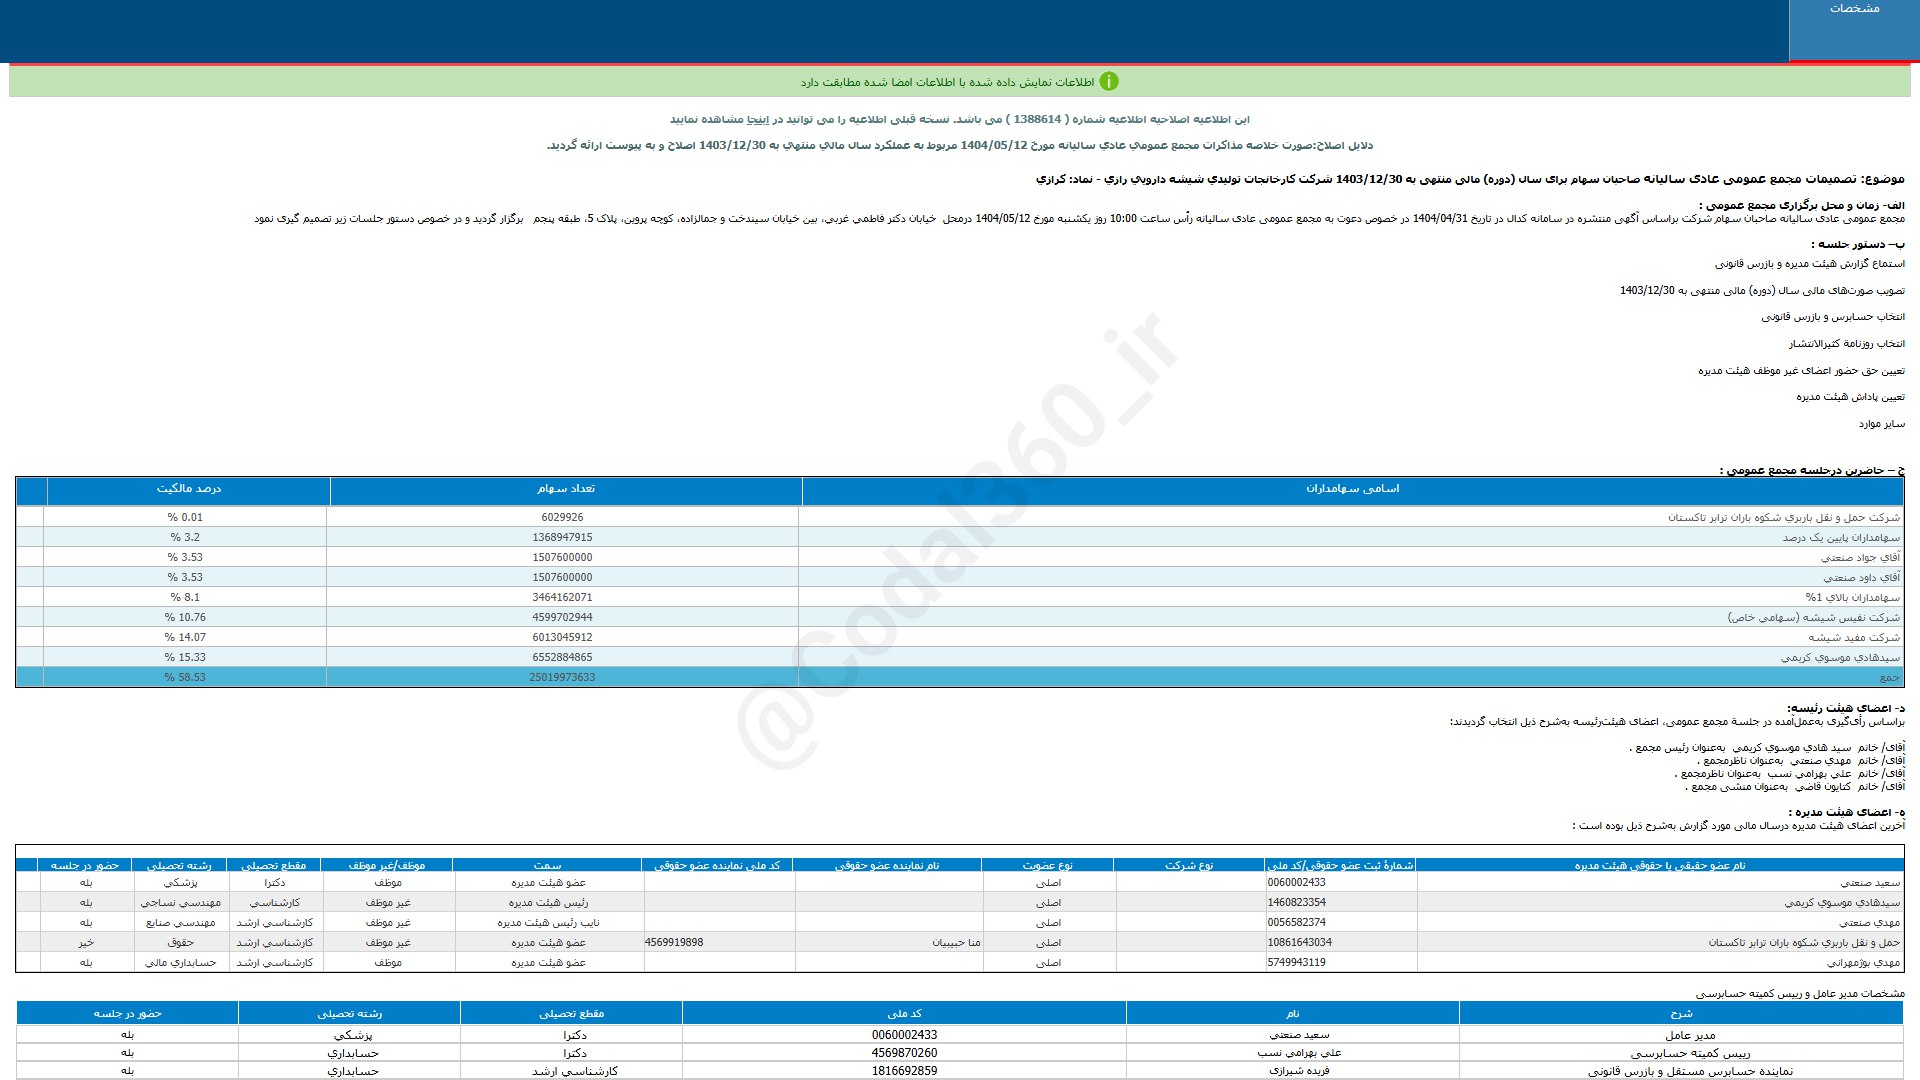Select registration number 10861643034
1920x1080 pixels.
1299,943
